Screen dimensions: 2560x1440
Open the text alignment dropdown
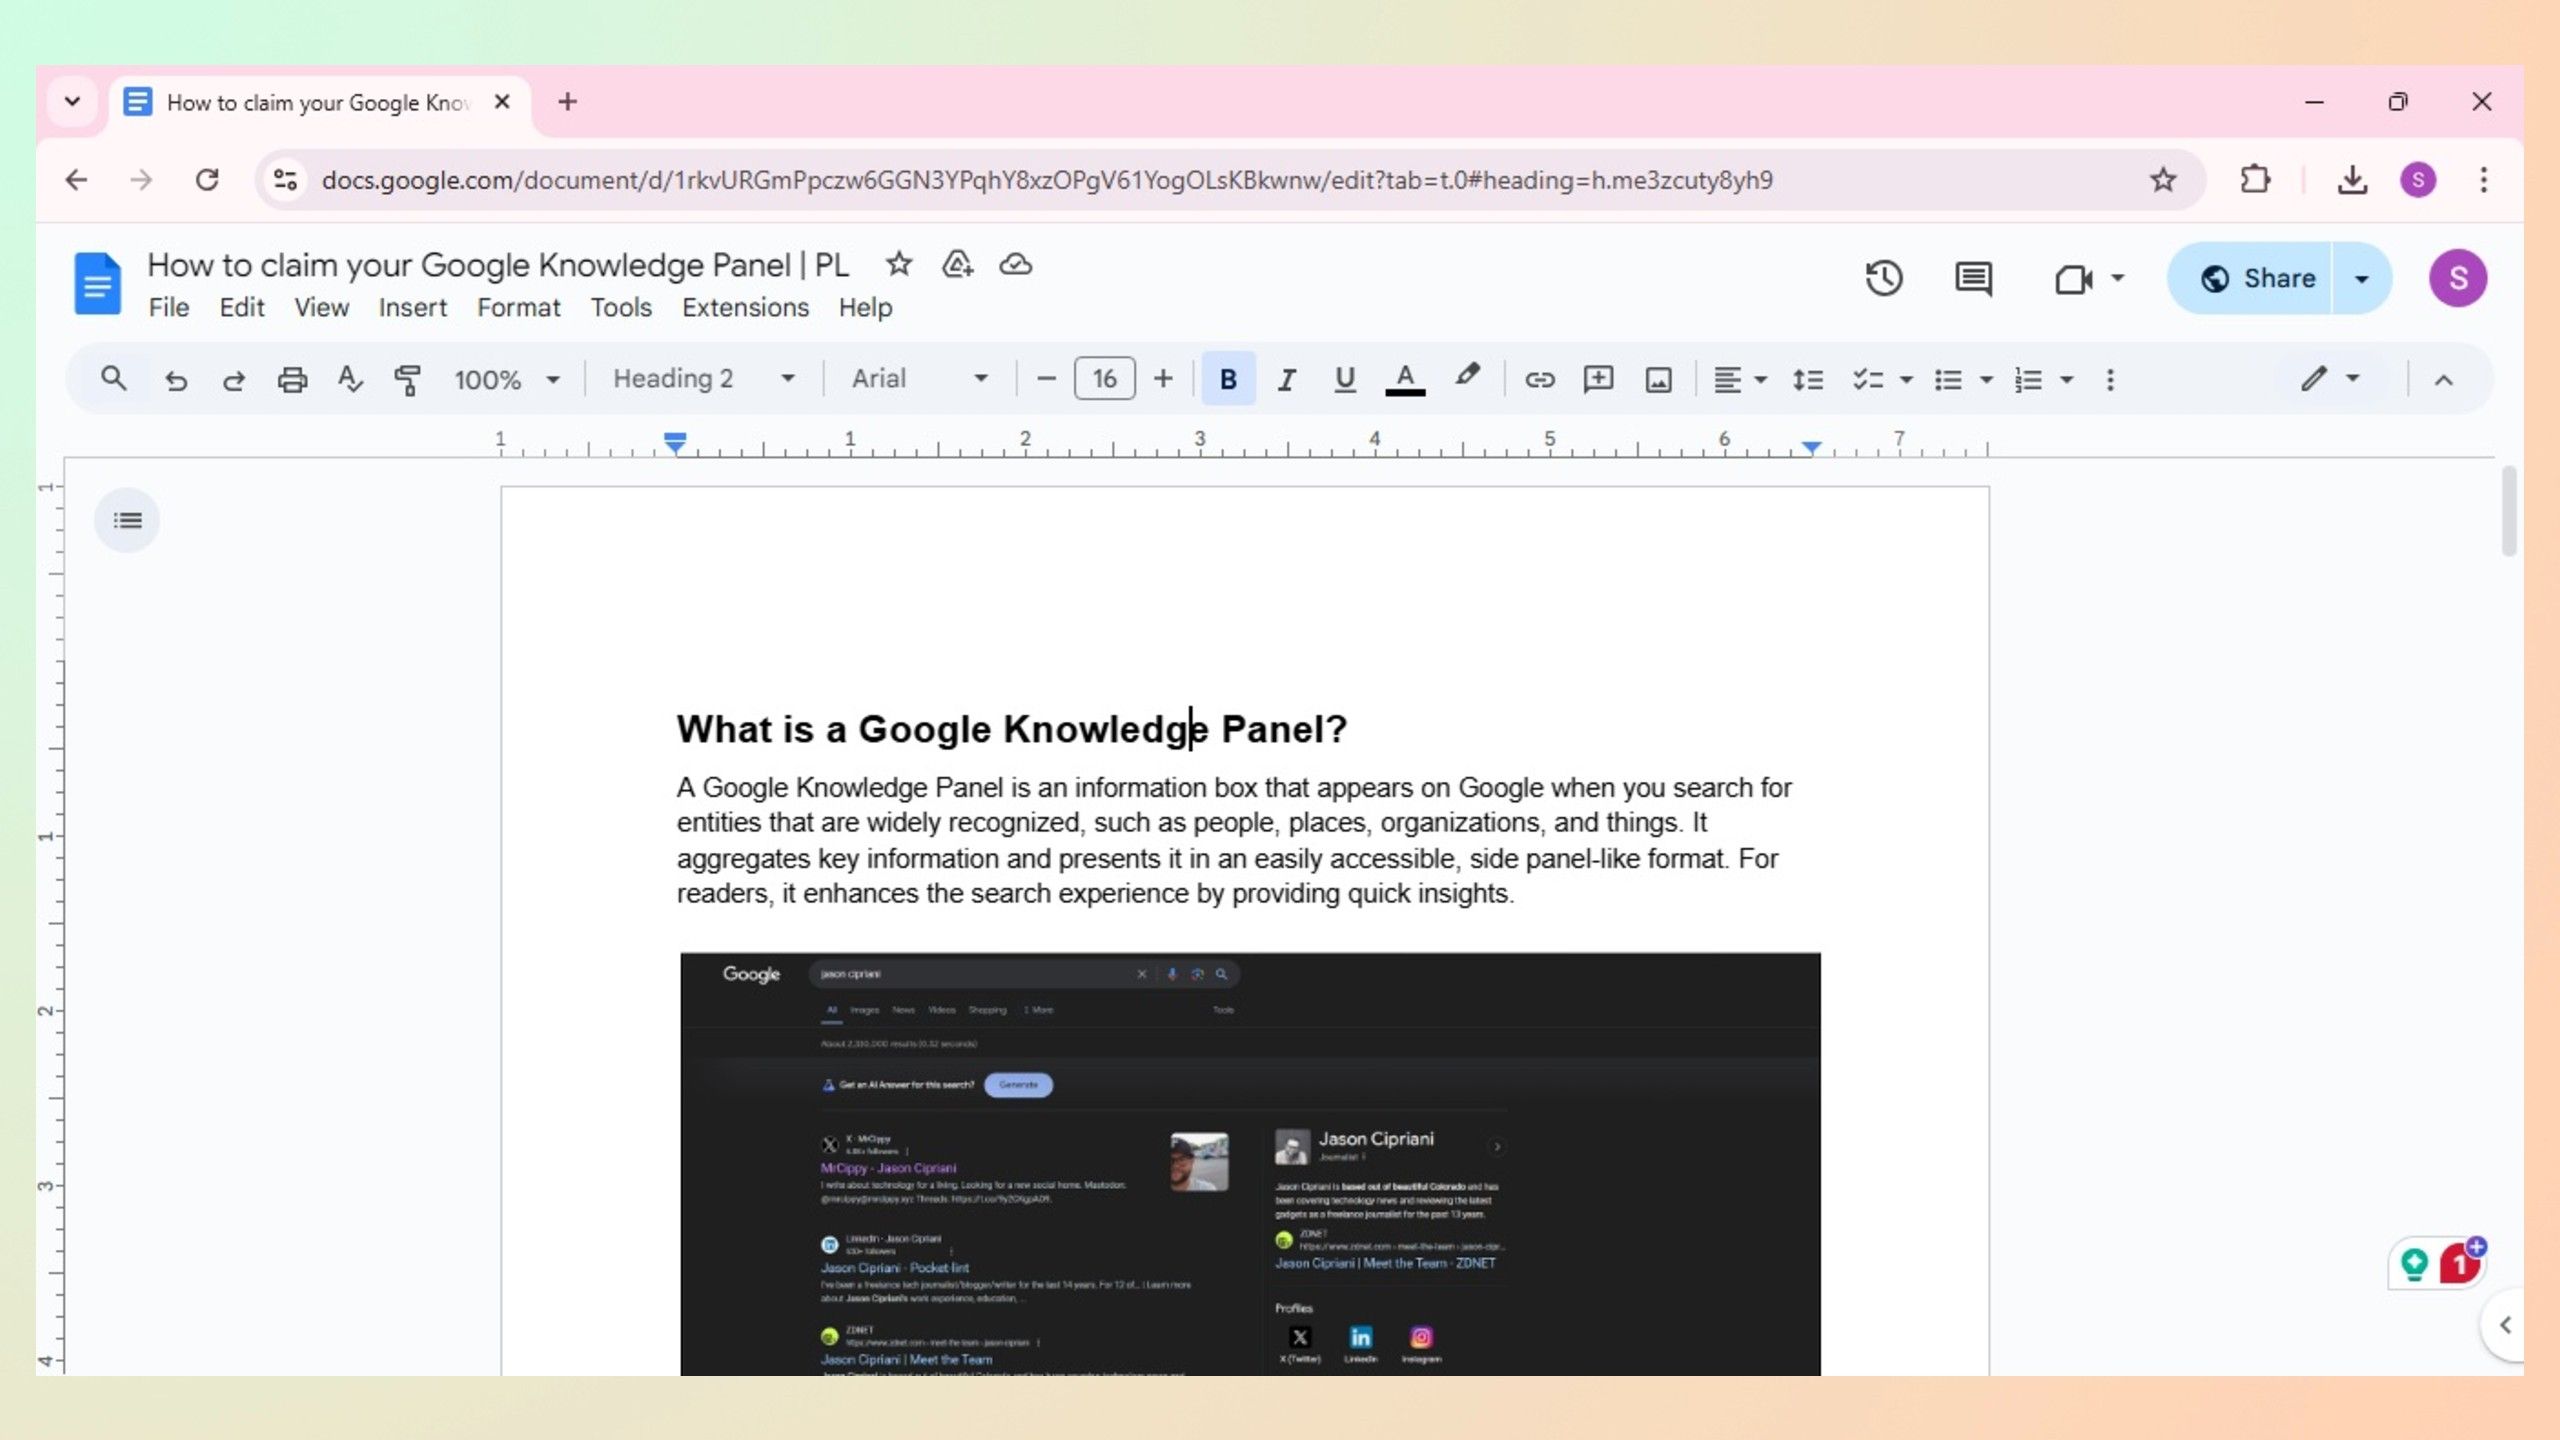coord(1740,380)
